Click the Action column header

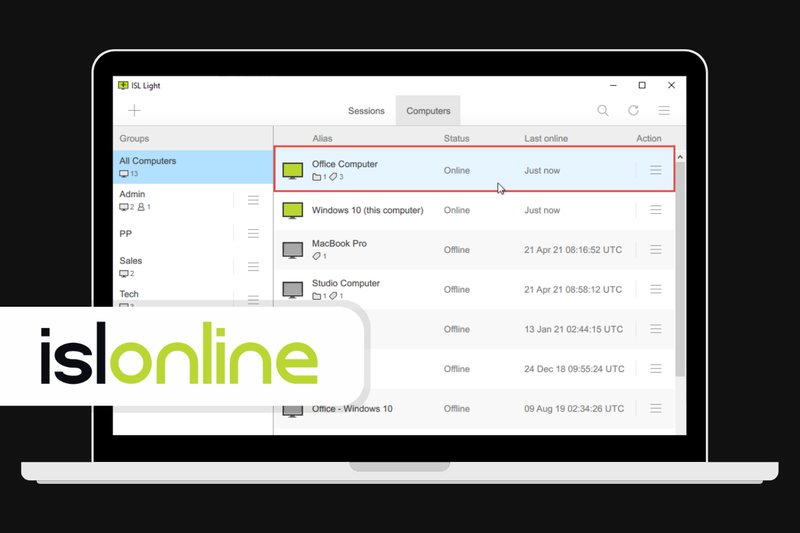(x=648, y=138)
